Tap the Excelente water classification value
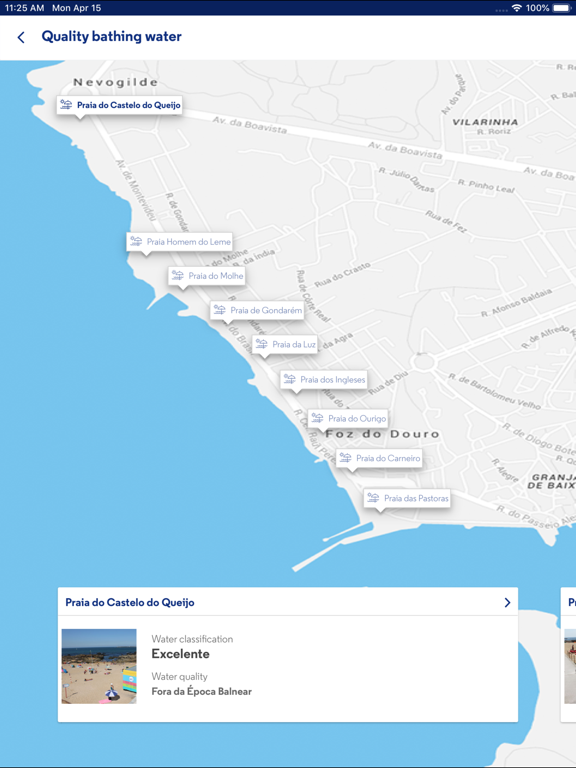 pyautogui.click(x=180, y=654)
